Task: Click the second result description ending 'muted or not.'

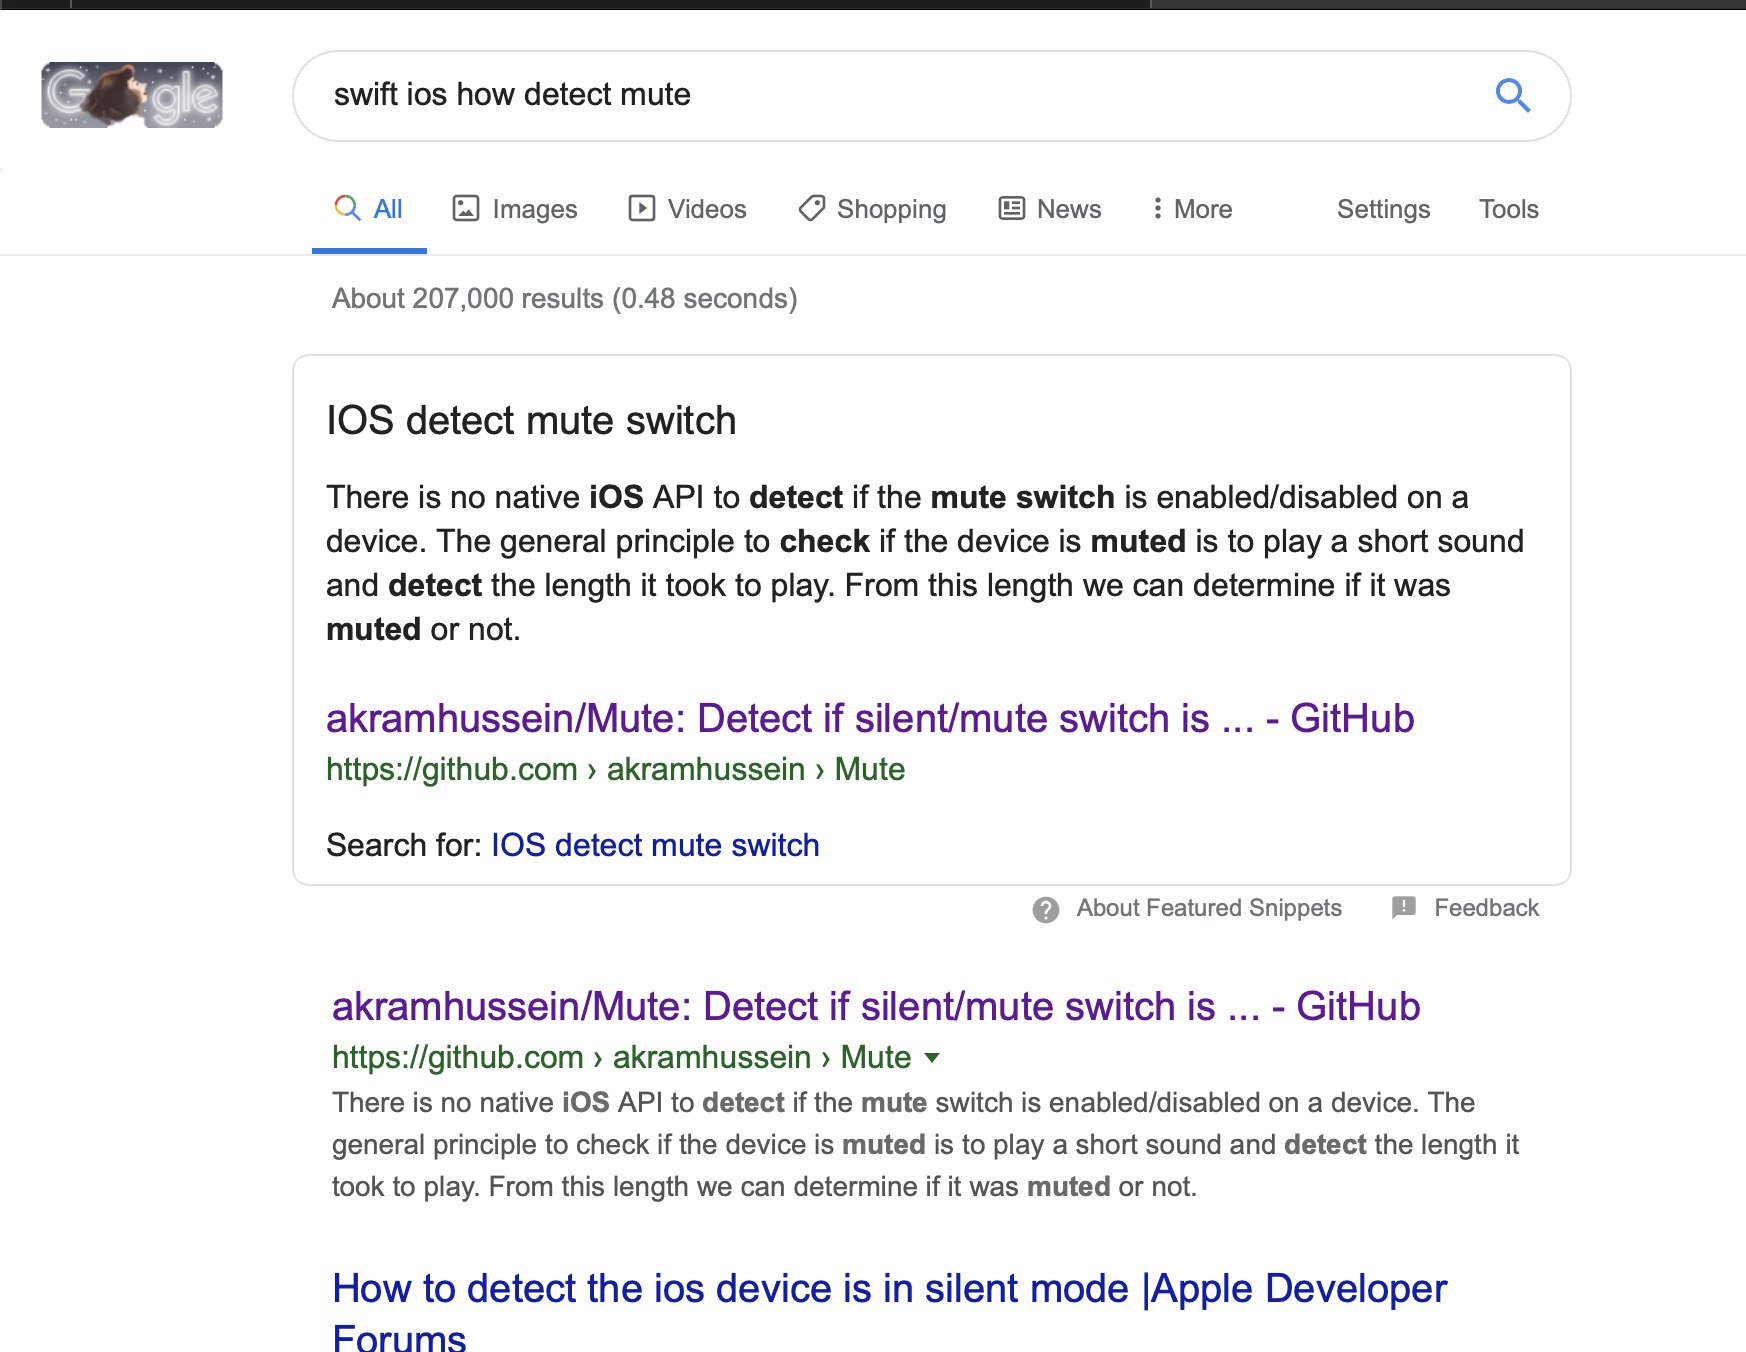Action: (x=925, y=1144)
